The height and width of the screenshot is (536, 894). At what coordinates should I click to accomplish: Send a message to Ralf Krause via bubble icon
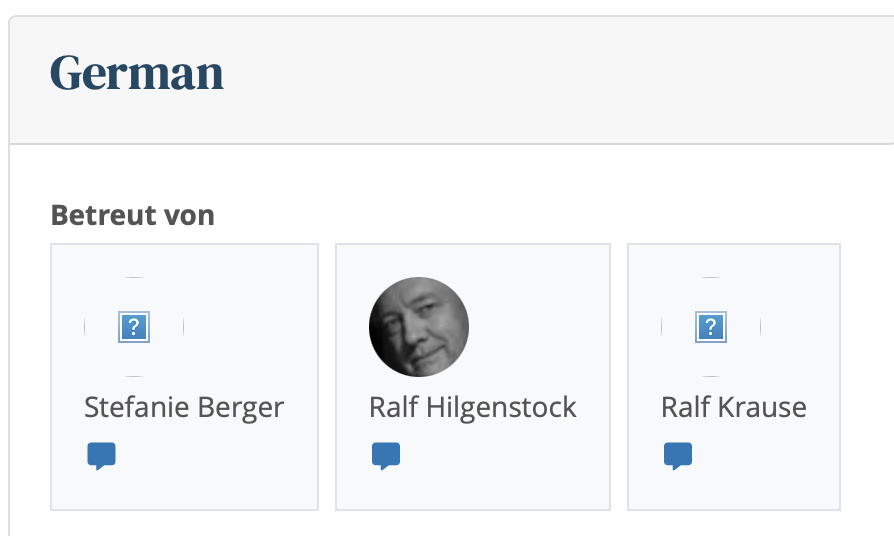[x=678, y=456]
